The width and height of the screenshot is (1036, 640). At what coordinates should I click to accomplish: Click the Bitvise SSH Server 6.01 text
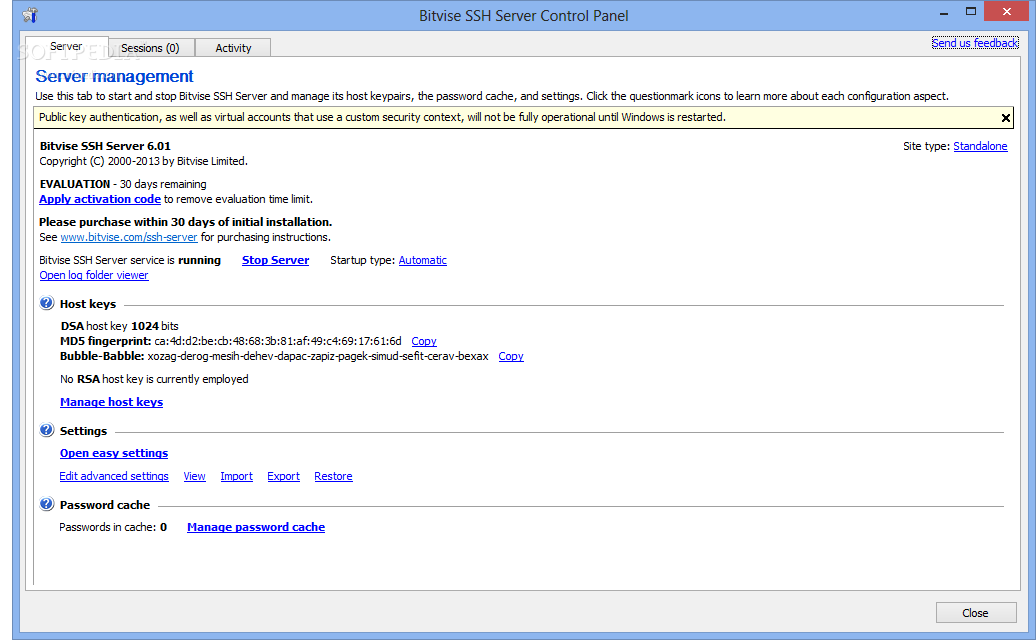tap(105, 146)
